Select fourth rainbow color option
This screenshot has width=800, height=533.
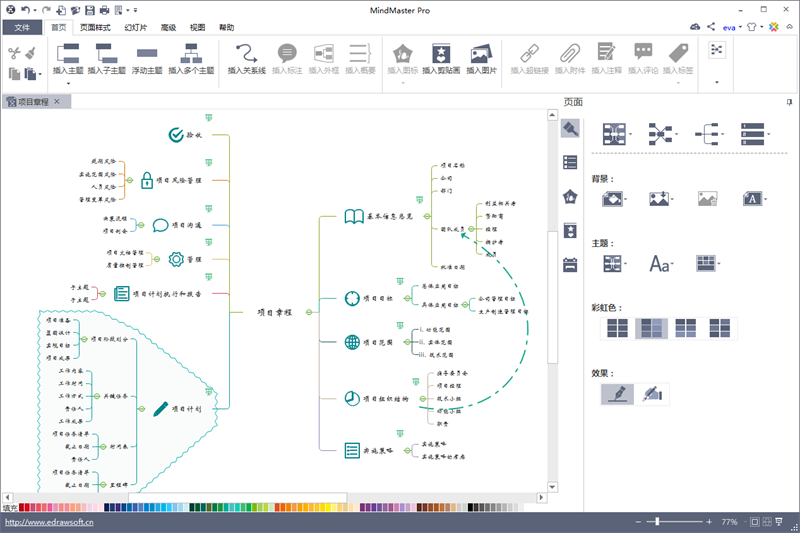tap(720, 328)
